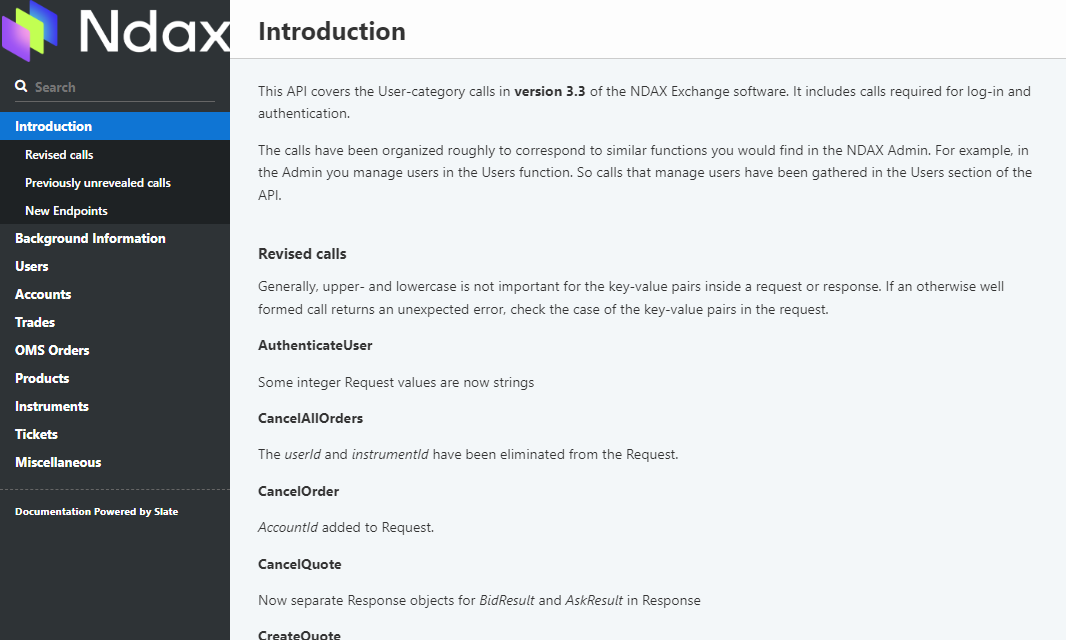Open the Revised calls subsection
Screen dimensions: 1066x640
point(59,155)
